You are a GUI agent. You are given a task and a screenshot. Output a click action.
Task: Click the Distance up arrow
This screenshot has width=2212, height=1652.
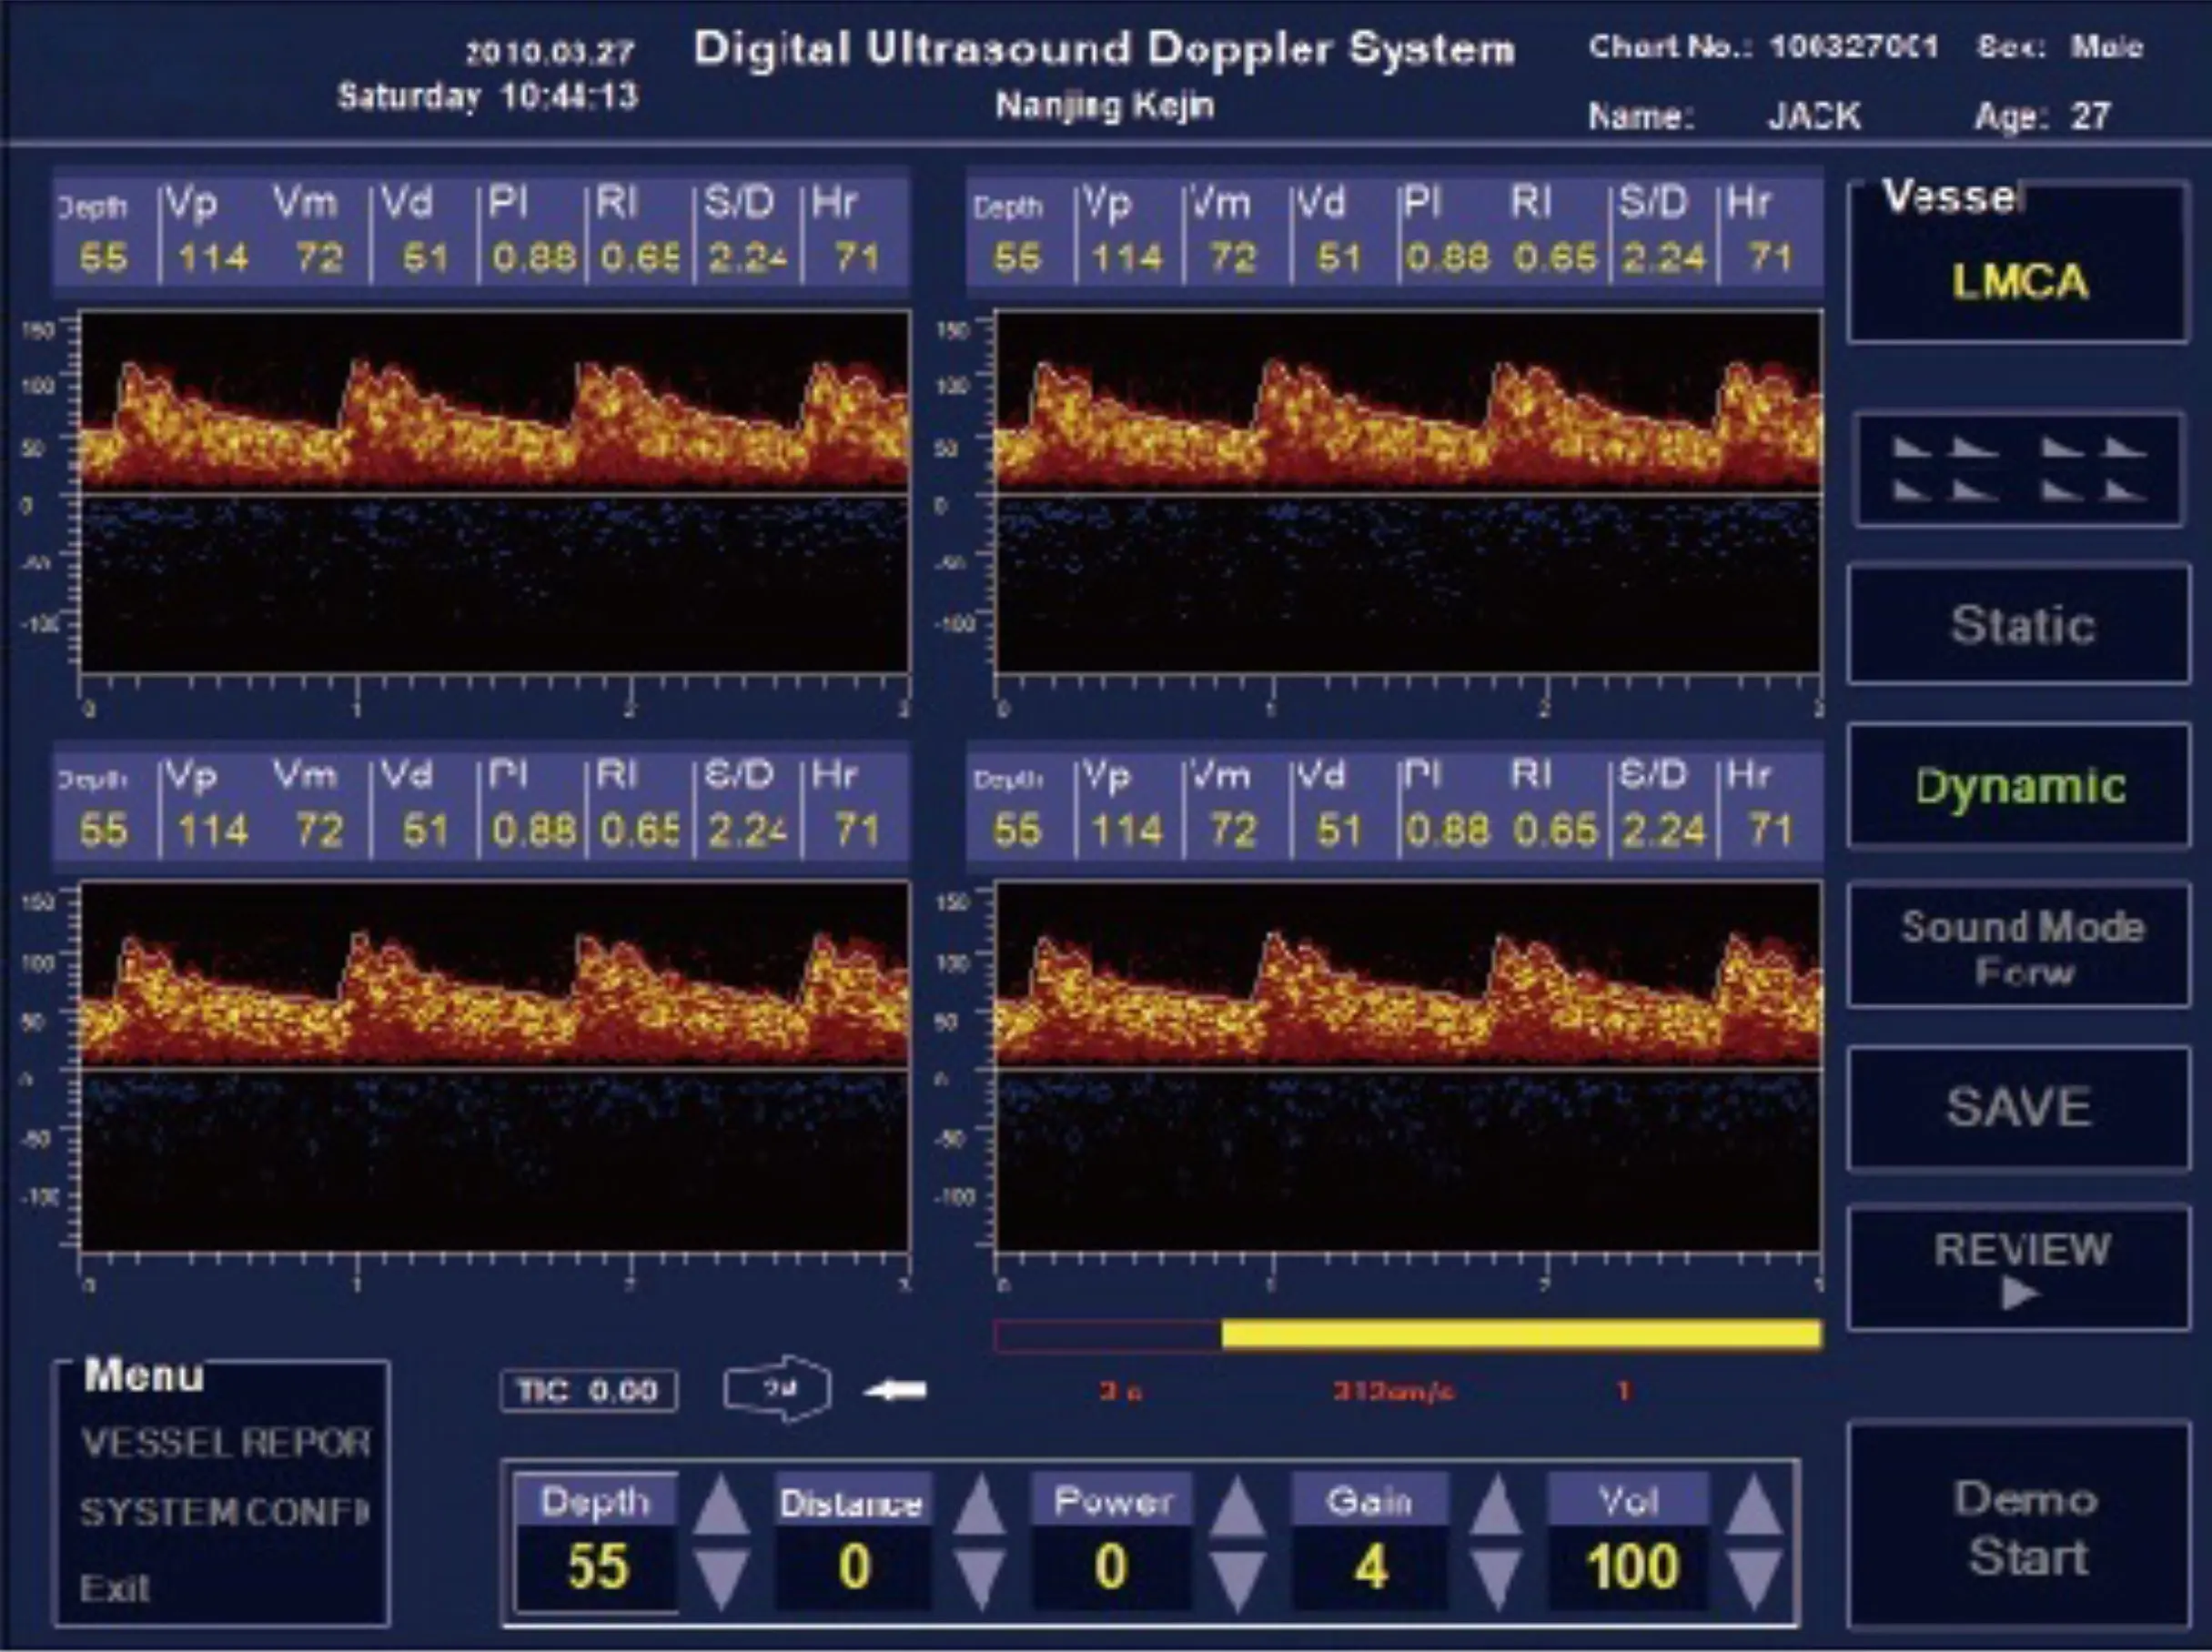point(978,1508)
